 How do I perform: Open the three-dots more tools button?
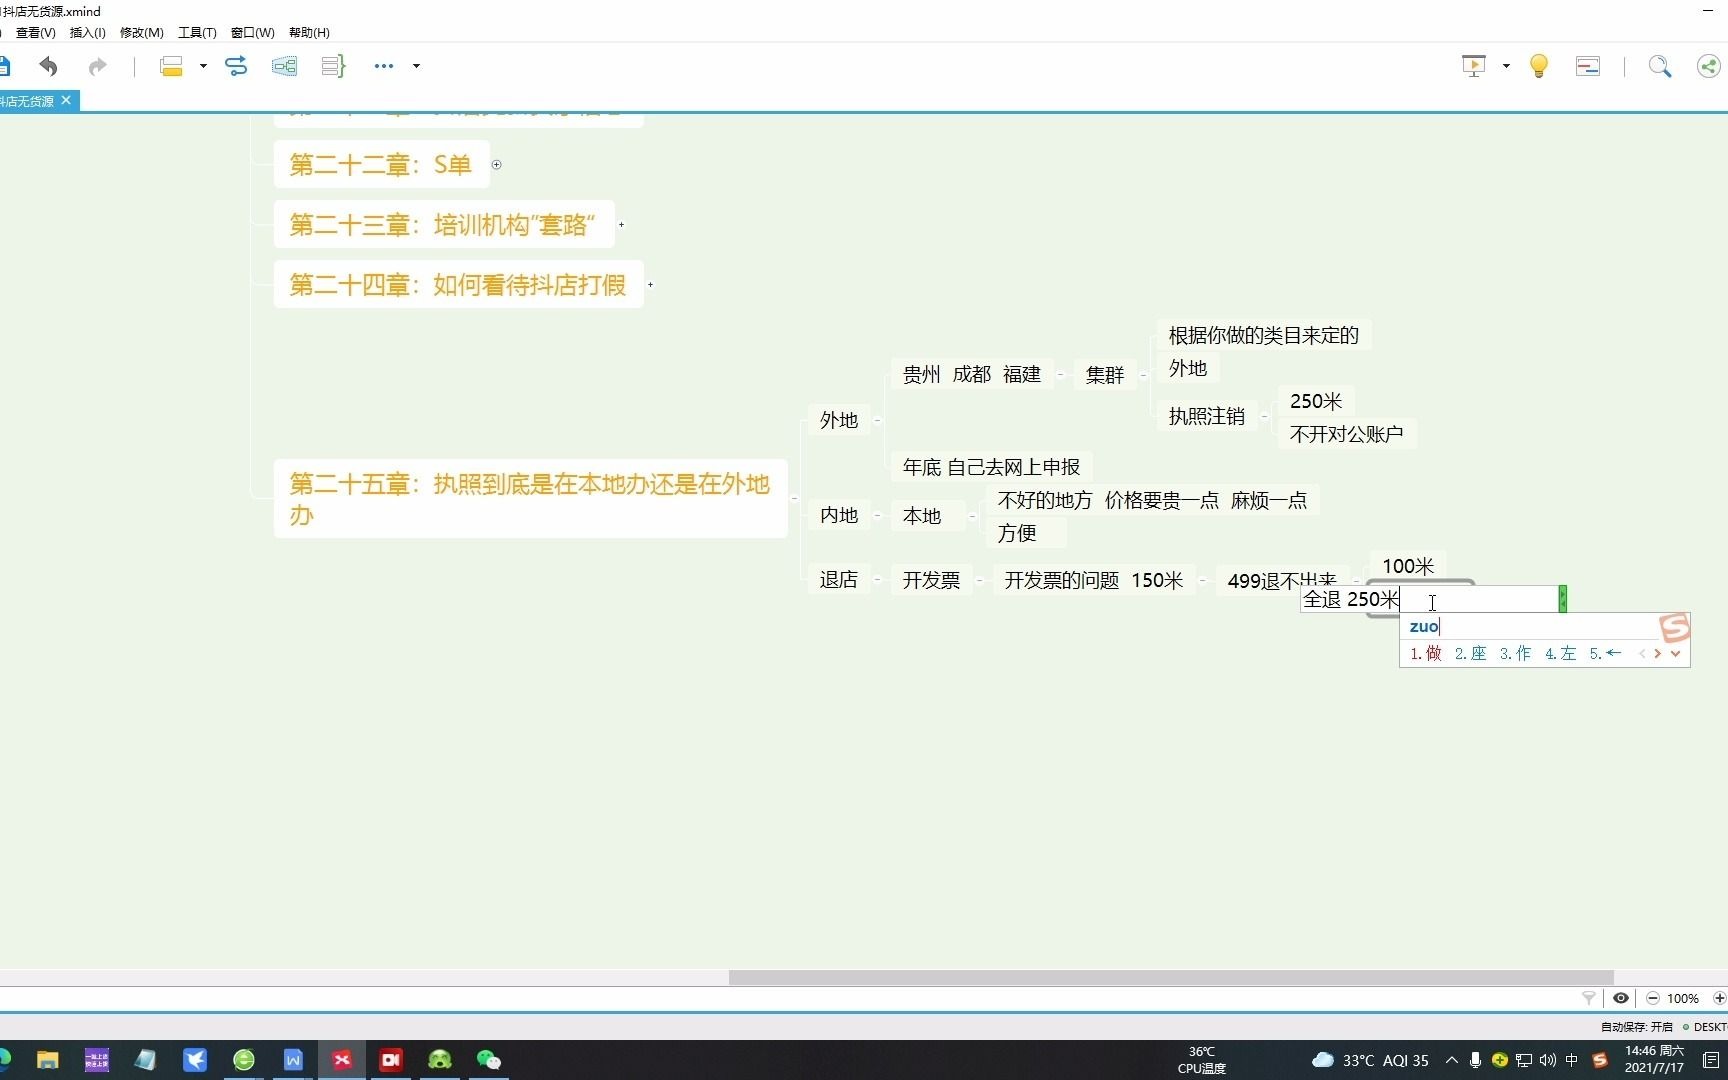[384, 66]
